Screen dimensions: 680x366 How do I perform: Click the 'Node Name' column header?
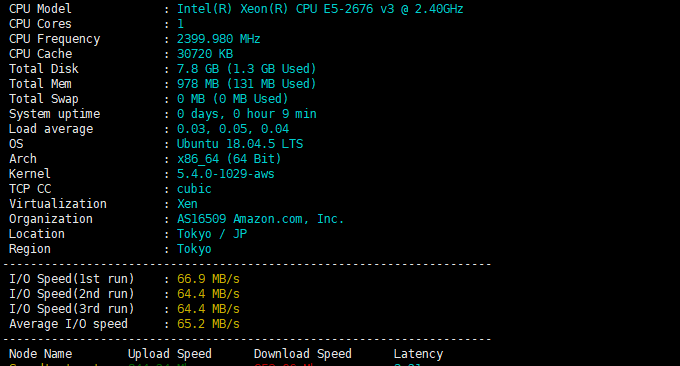[40, 354]
